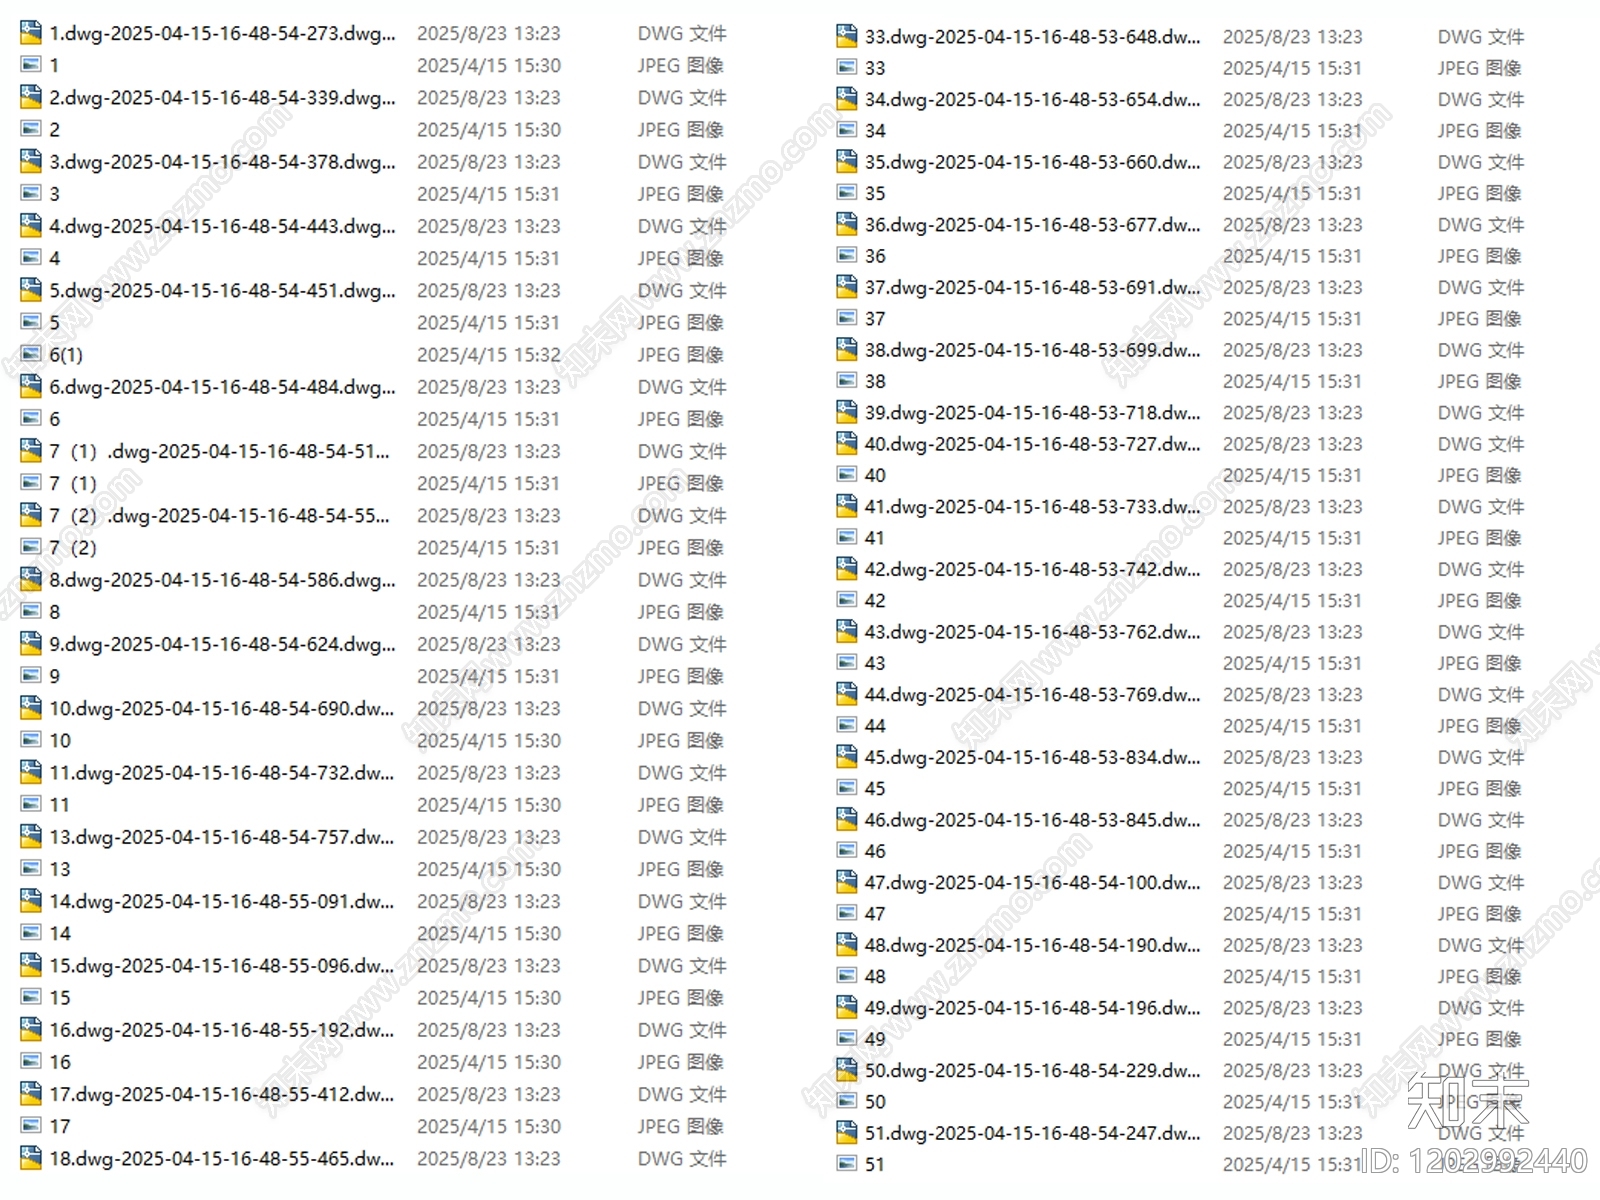Select the DWG icon of 8.dwg-2025-04-15-16-48-54-586
The width and height of the screenshot is (1600, 1200).
coord(31,579)
